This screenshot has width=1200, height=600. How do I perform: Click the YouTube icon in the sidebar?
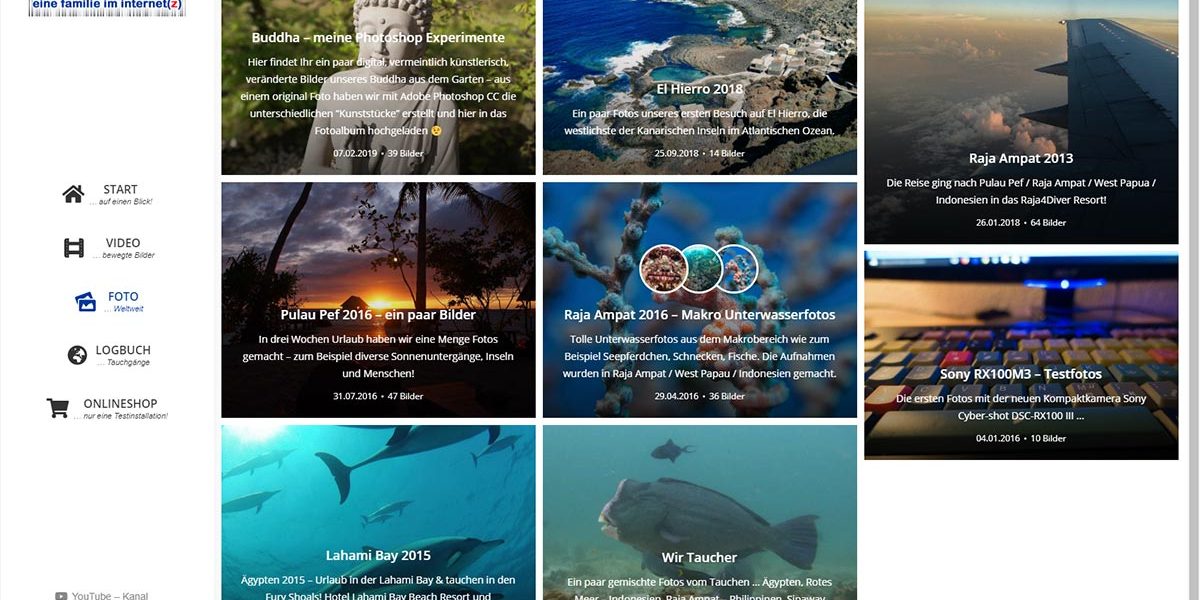[x=61, y=596]
